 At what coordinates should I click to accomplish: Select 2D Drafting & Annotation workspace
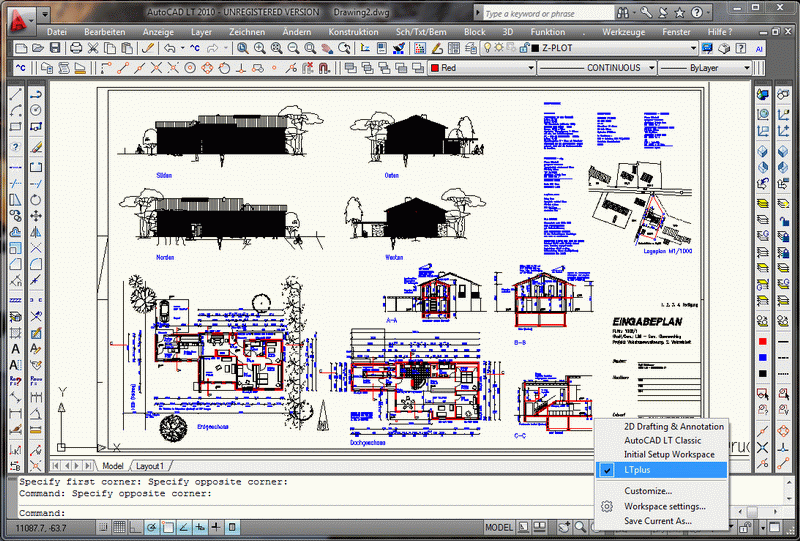point(662,426)
